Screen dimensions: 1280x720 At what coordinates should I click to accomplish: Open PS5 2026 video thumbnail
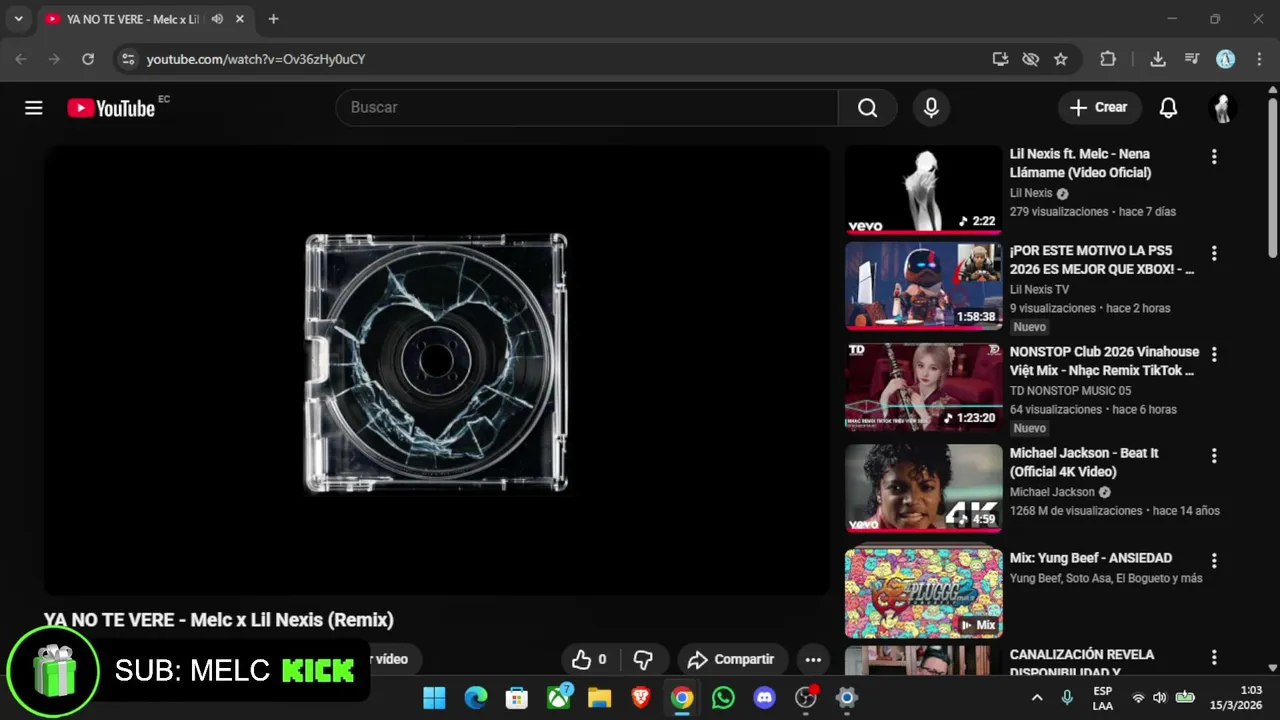923,286
